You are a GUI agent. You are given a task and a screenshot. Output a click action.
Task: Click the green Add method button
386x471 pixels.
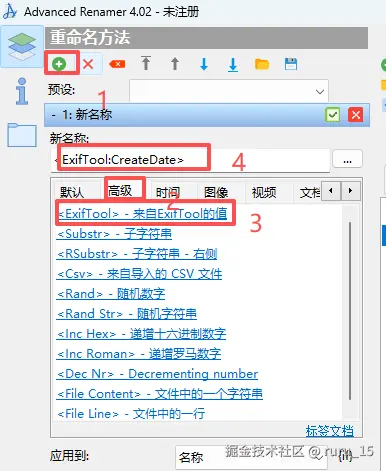click(59, 63)
